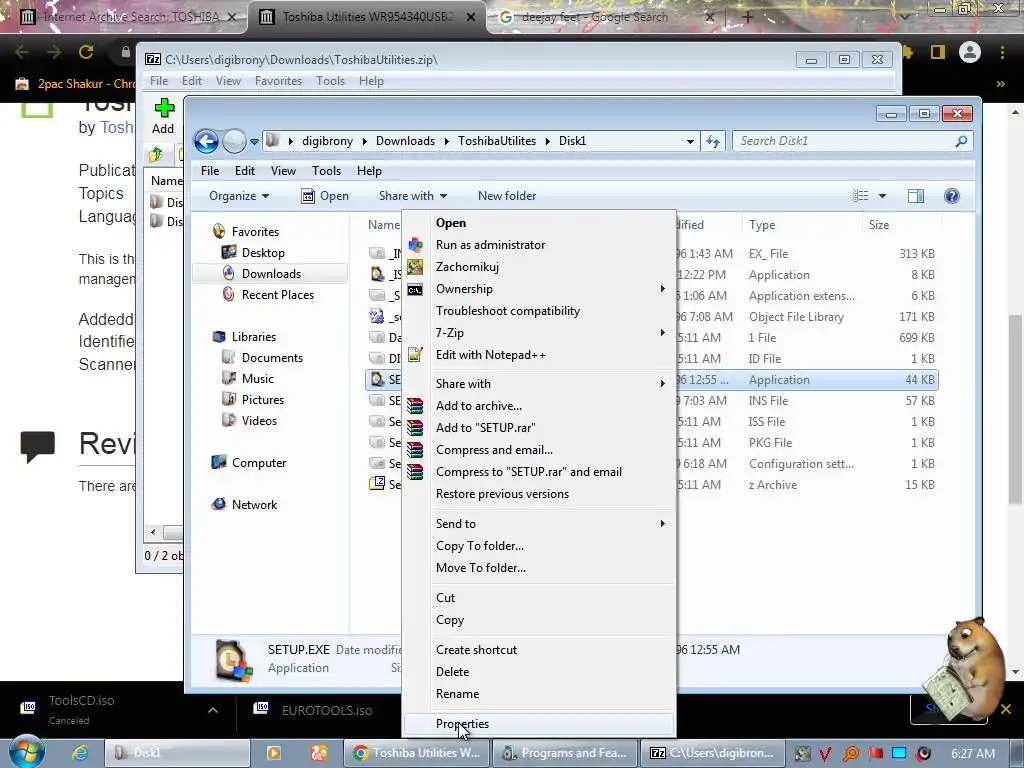Click the Add button in 7-Zip window
The image size is (1024, 768).
coord(163,116)
